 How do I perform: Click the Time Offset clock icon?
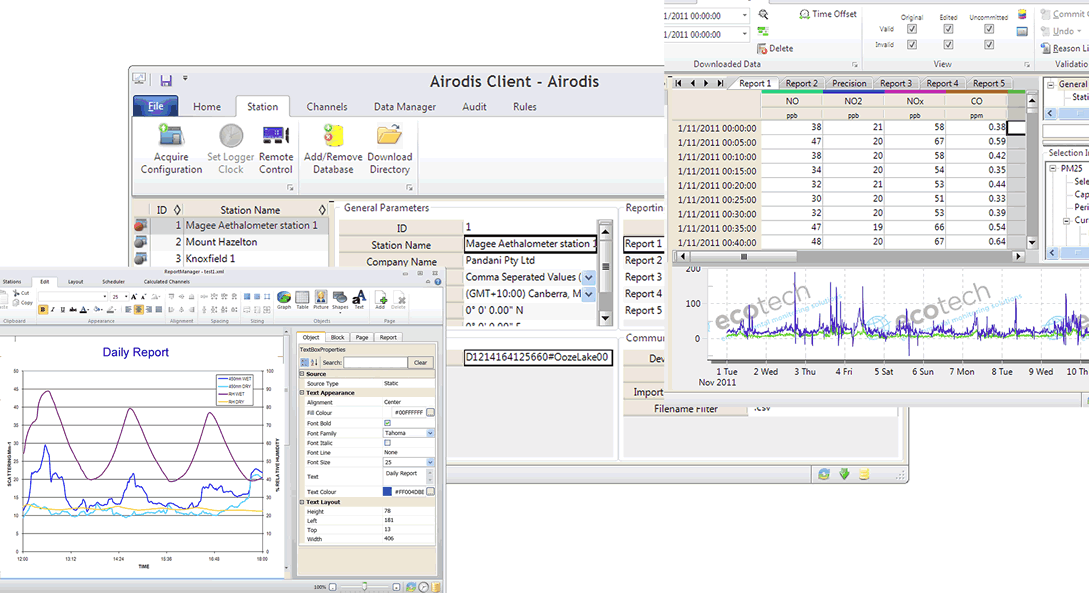(x=804, y=14)
